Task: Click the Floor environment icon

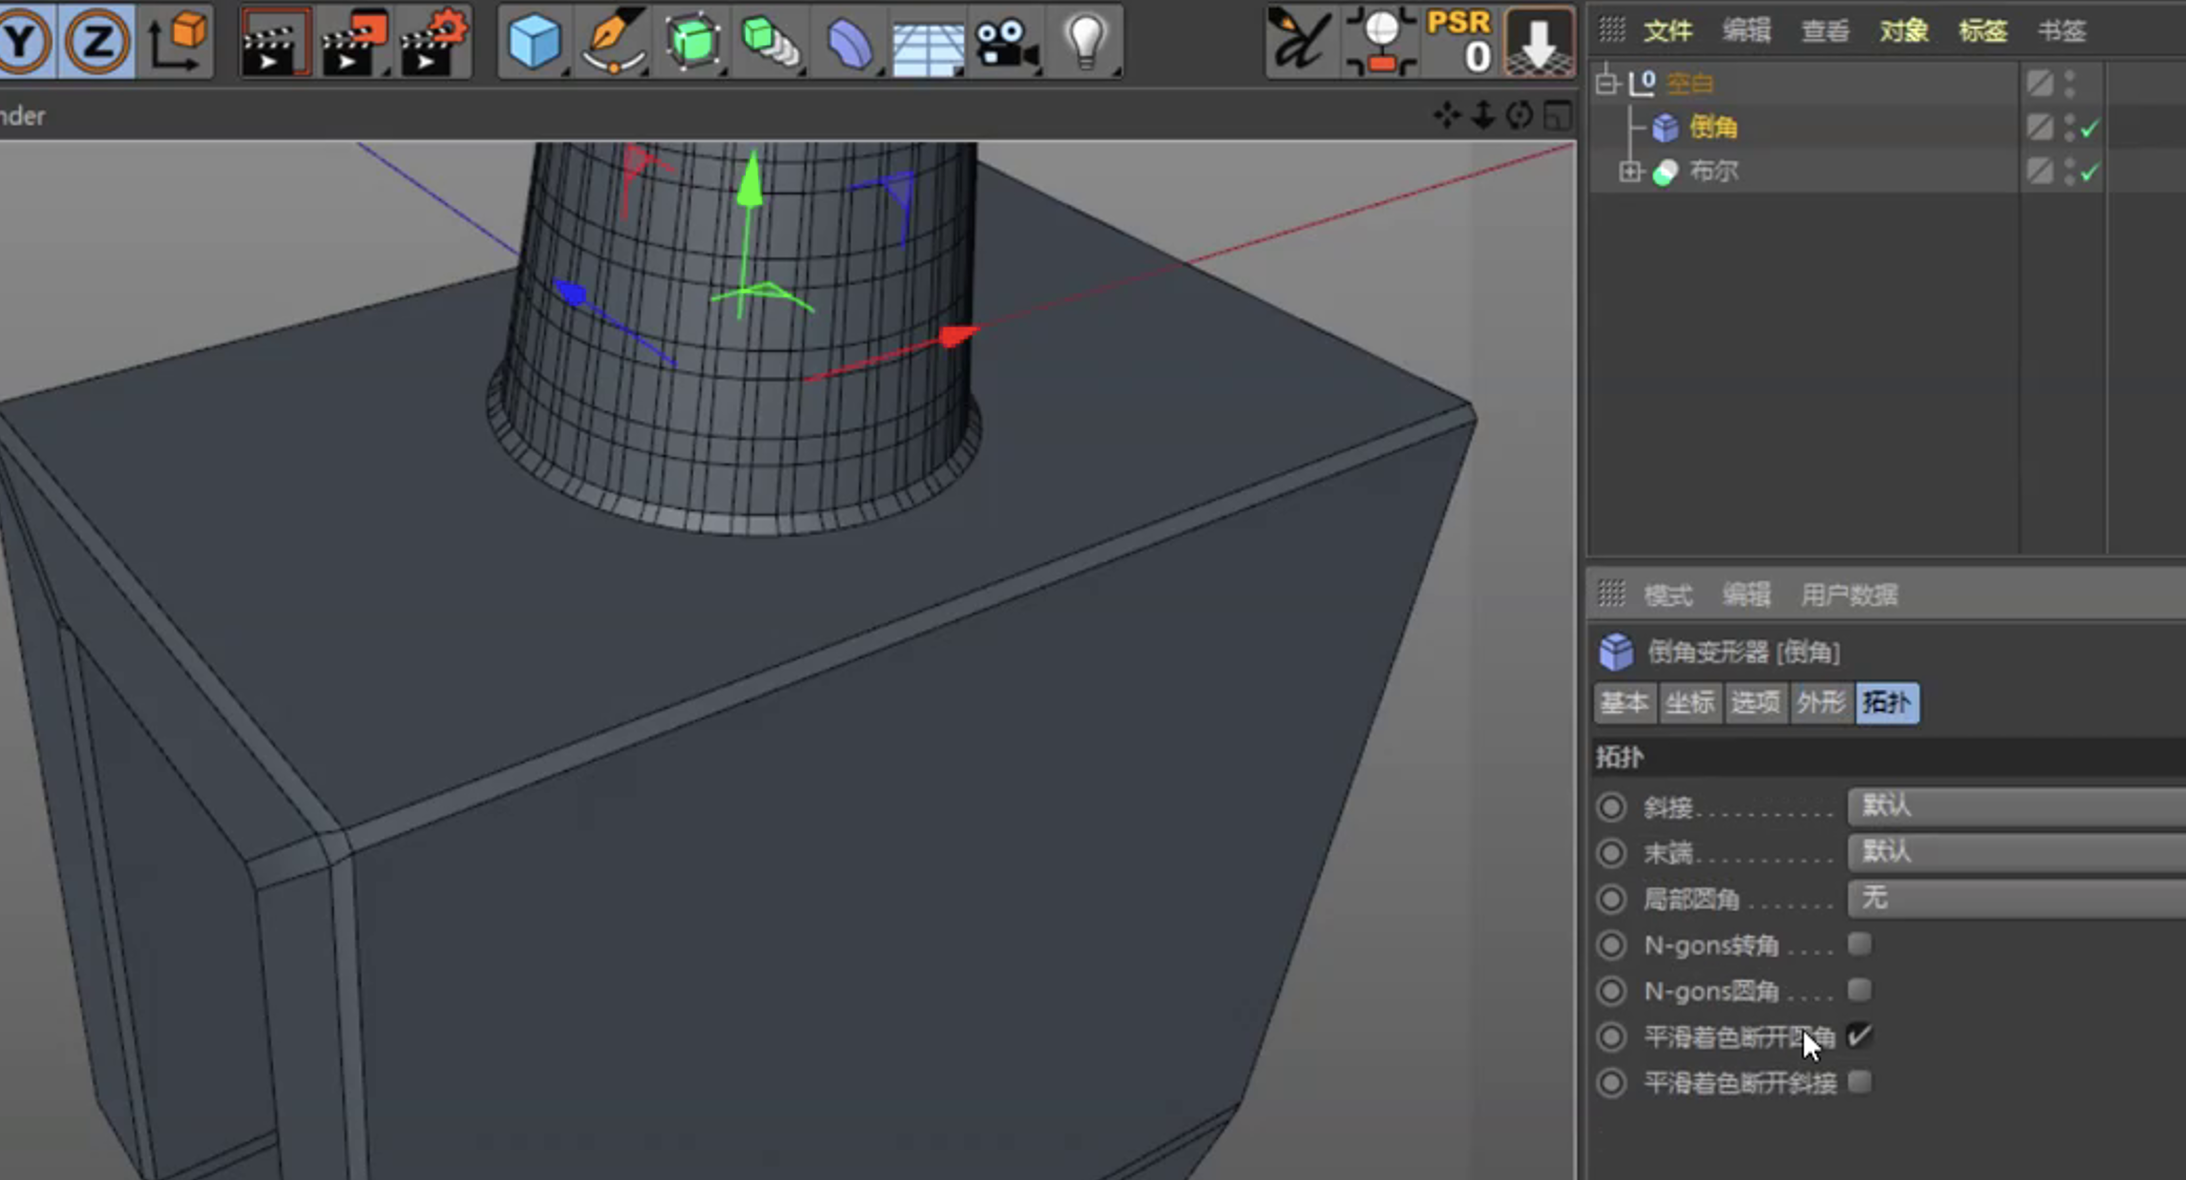Action: pyautogui.click(x=927, y=46)
